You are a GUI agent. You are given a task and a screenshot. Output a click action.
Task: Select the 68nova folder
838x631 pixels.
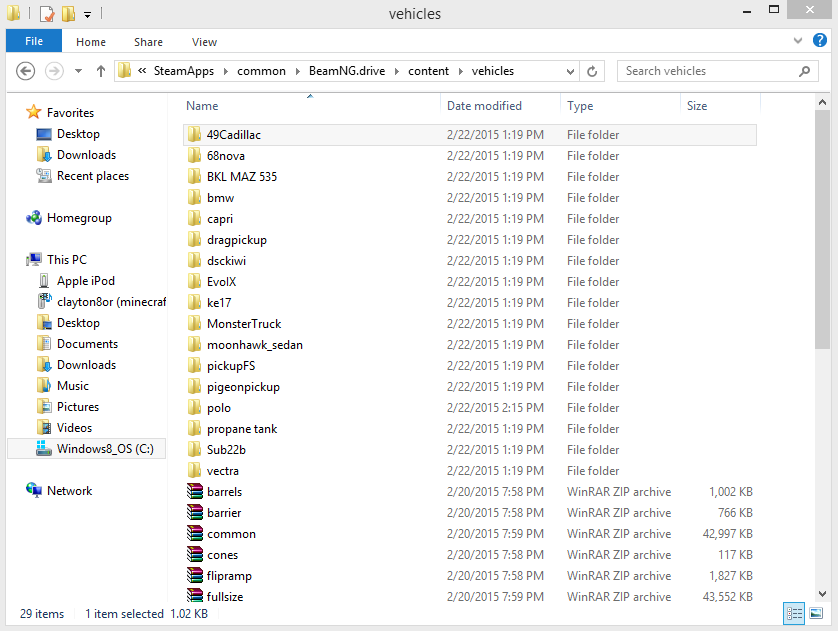pyautogui.click(x=226, y=155)
